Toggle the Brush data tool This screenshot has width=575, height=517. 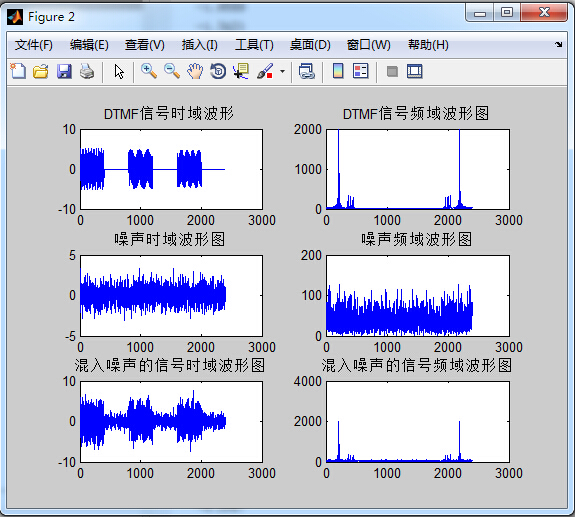coord(265,71)
